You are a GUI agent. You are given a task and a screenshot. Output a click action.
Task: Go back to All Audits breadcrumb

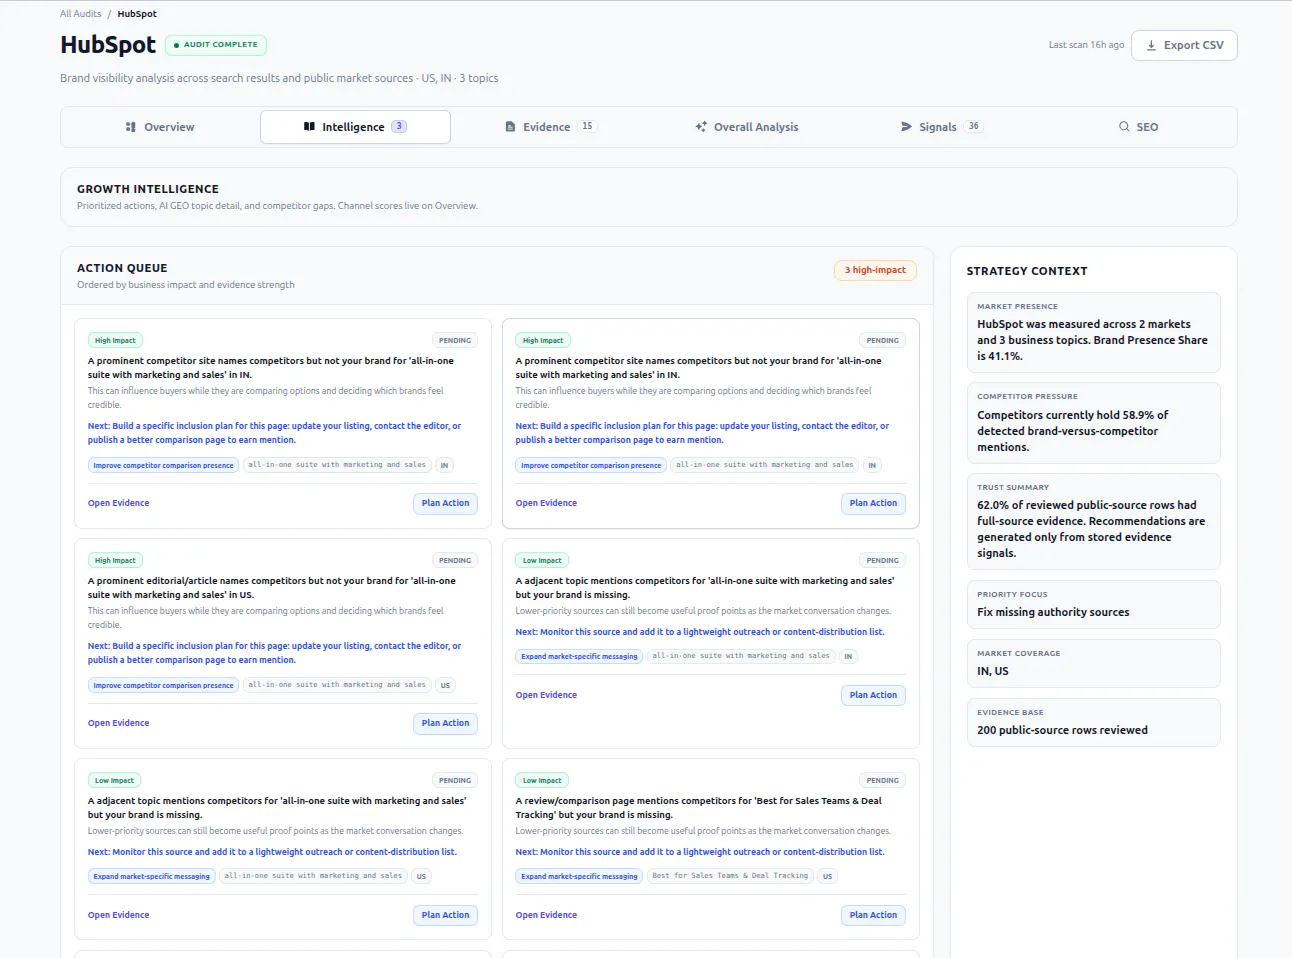(80, 14)
